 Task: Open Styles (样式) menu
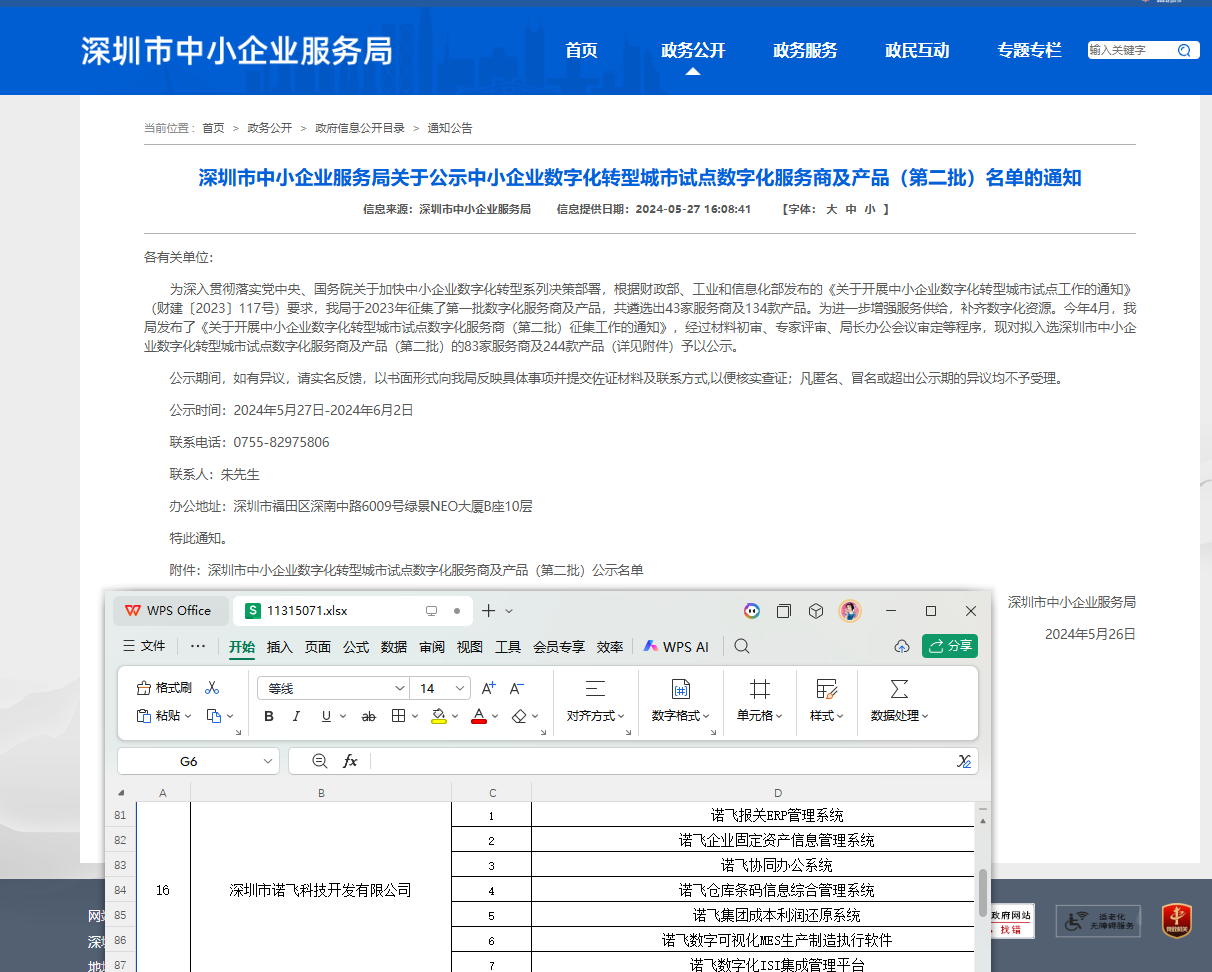(827, 701)
